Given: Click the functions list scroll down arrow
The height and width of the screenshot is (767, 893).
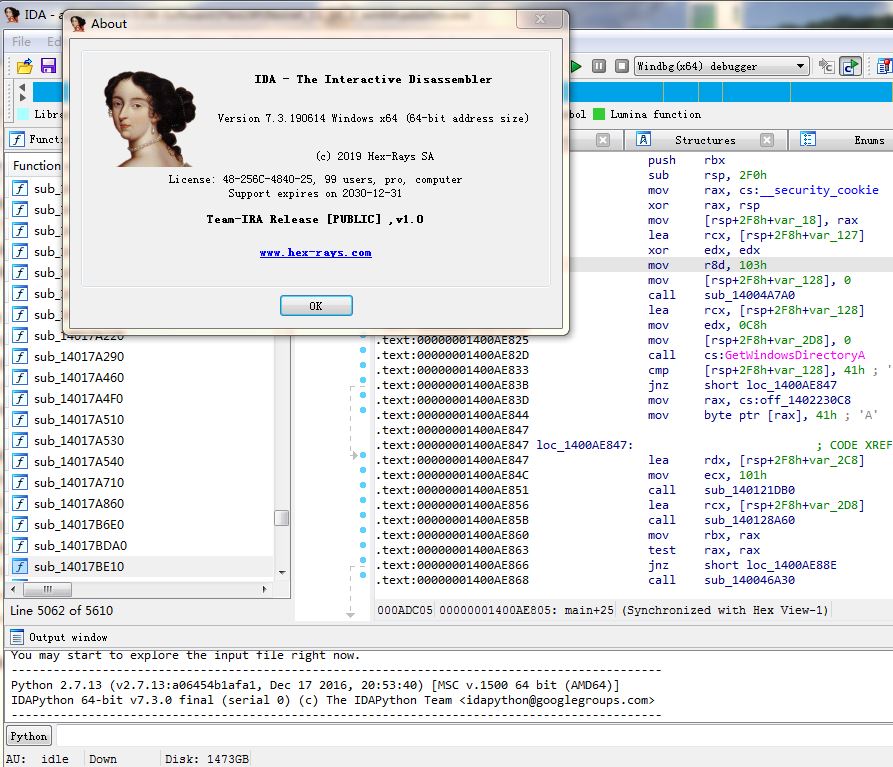Looking at the screenshot, I should pos(282,572).
